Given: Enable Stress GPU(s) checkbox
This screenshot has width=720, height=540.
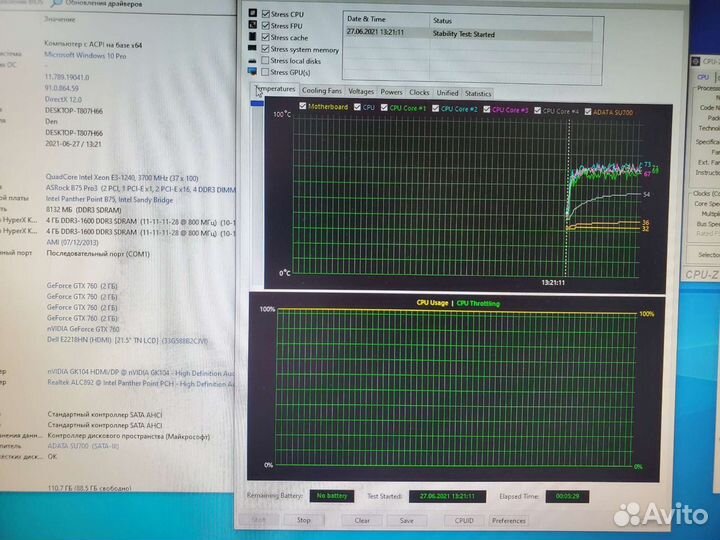Looking at the screenshot, I should coord(265,72).
